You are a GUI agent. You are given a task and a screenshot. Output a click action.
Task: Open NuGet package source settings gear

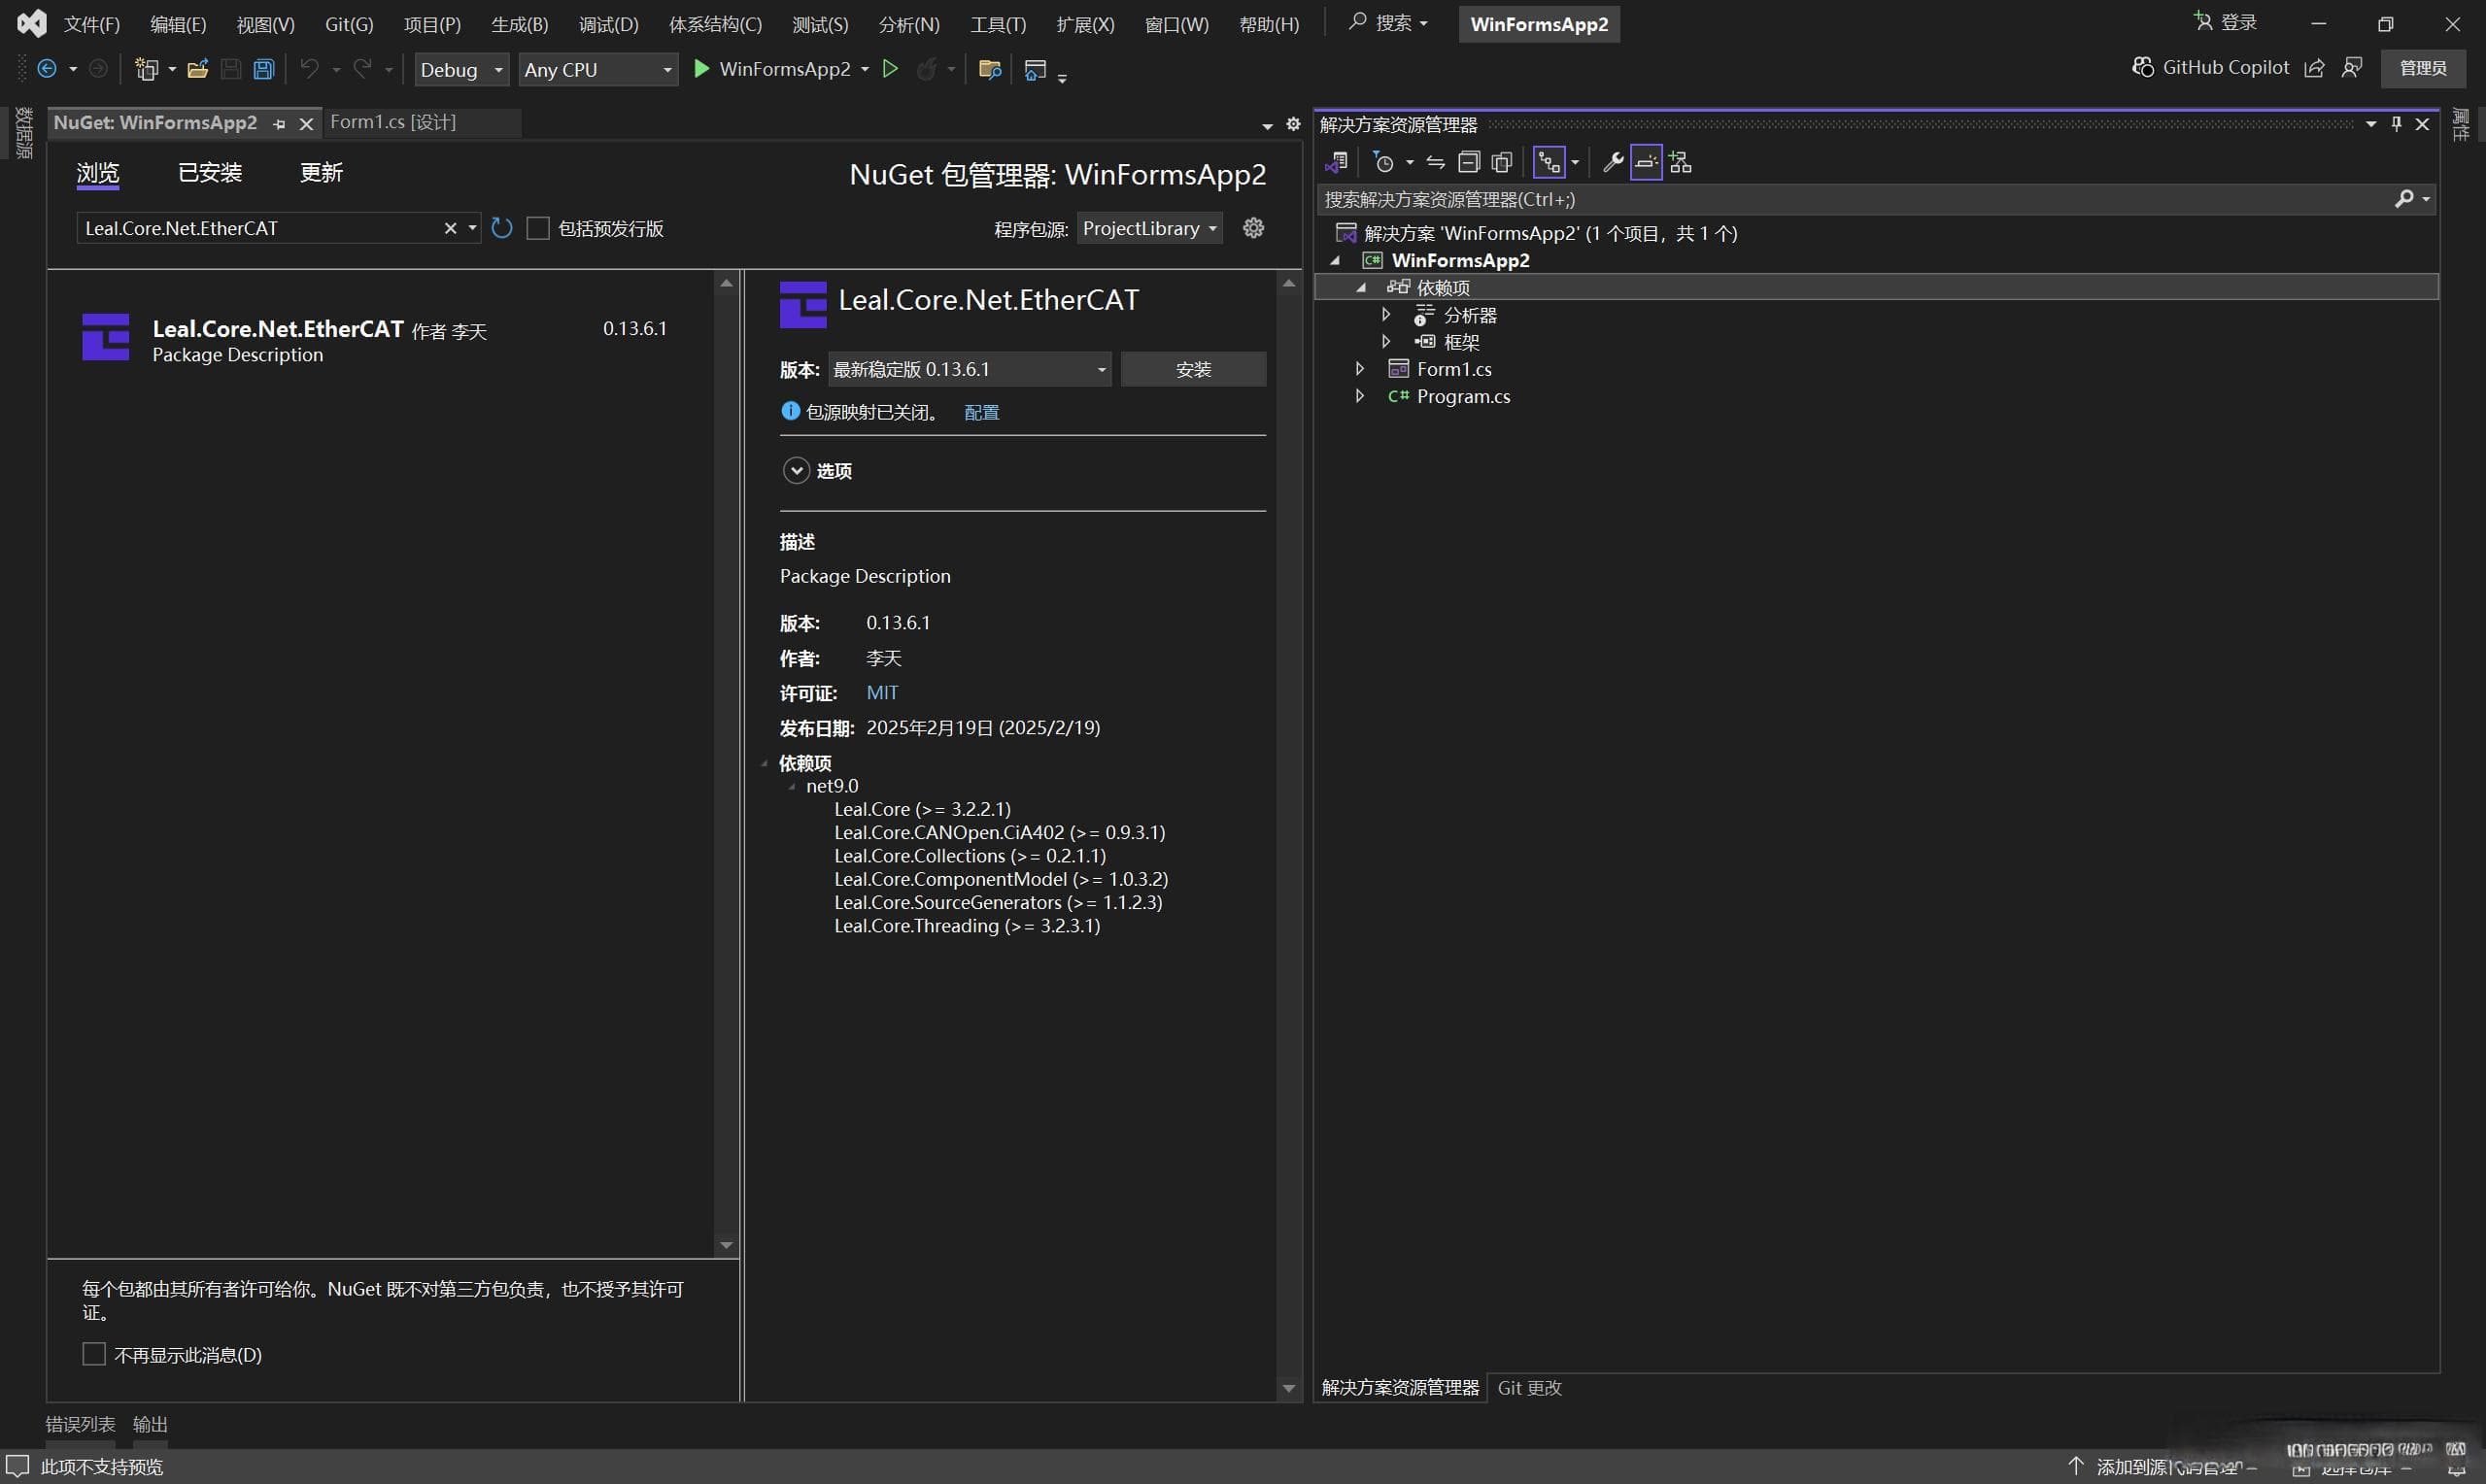pos(1253,228)
